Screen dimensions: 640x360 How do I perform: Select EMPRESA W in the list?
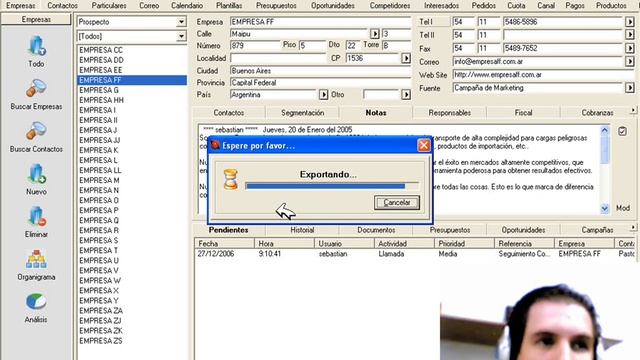click(132, 280)
